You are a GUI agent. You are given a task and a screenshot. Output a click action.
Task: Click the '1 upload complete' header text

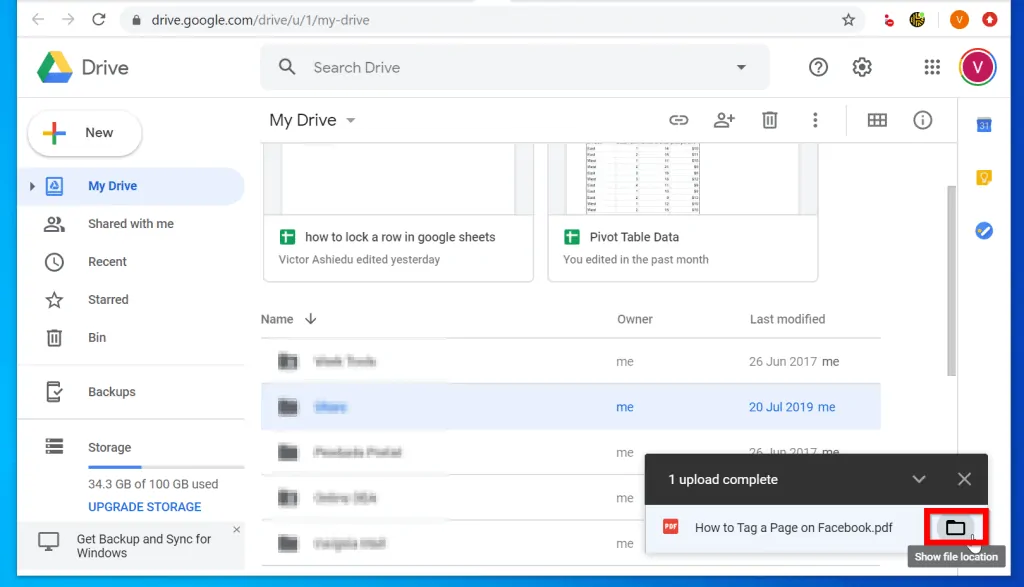(x=723, y=479)
